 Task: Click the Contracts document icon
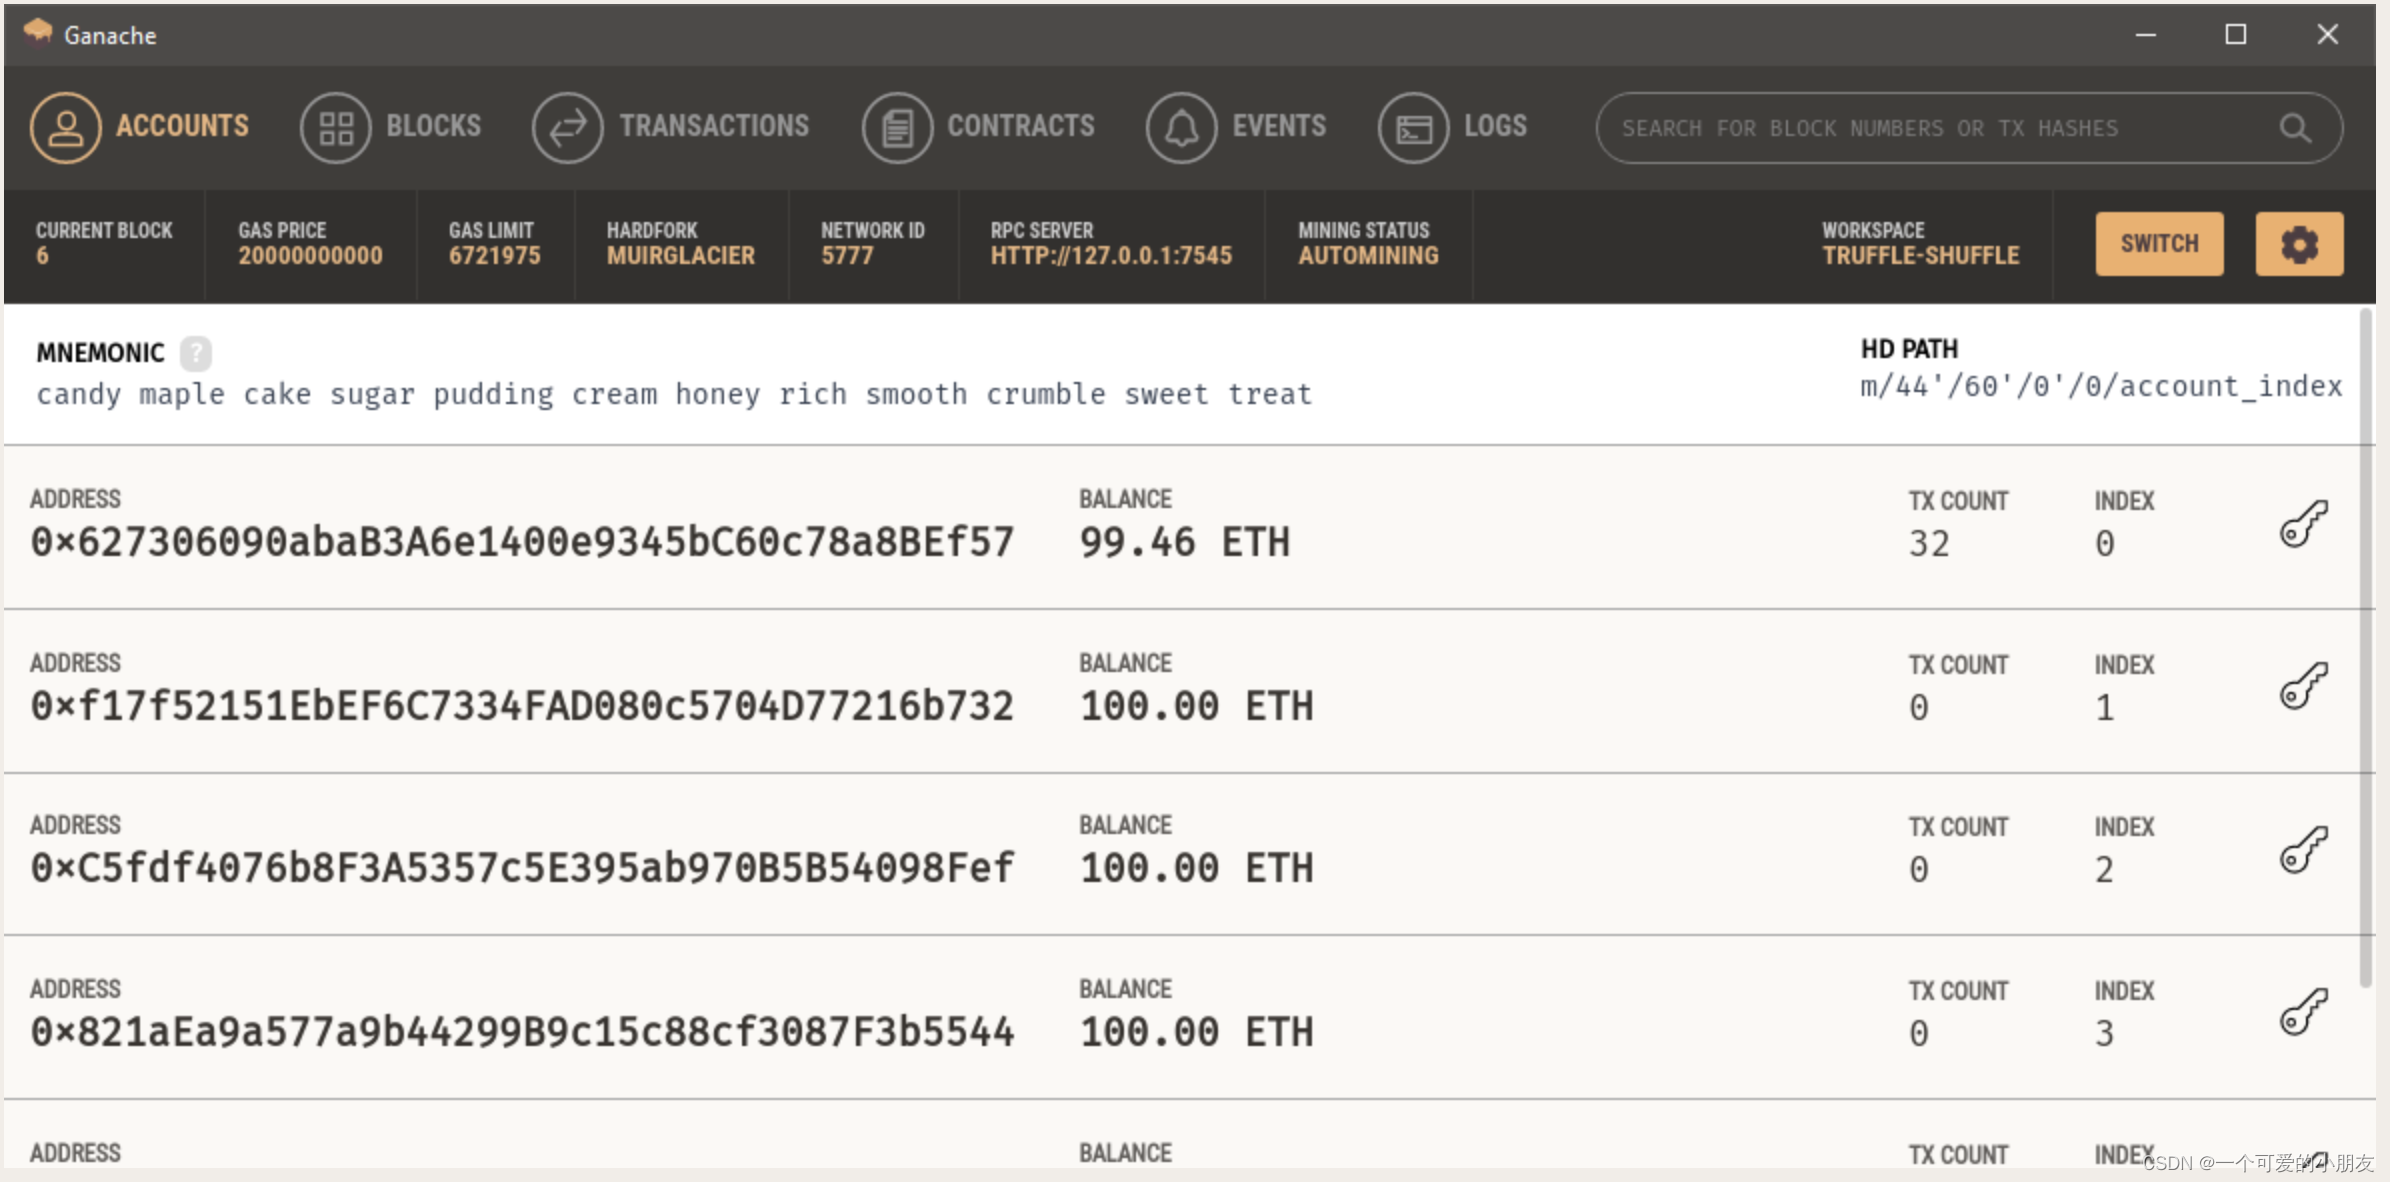pos(897,127)
